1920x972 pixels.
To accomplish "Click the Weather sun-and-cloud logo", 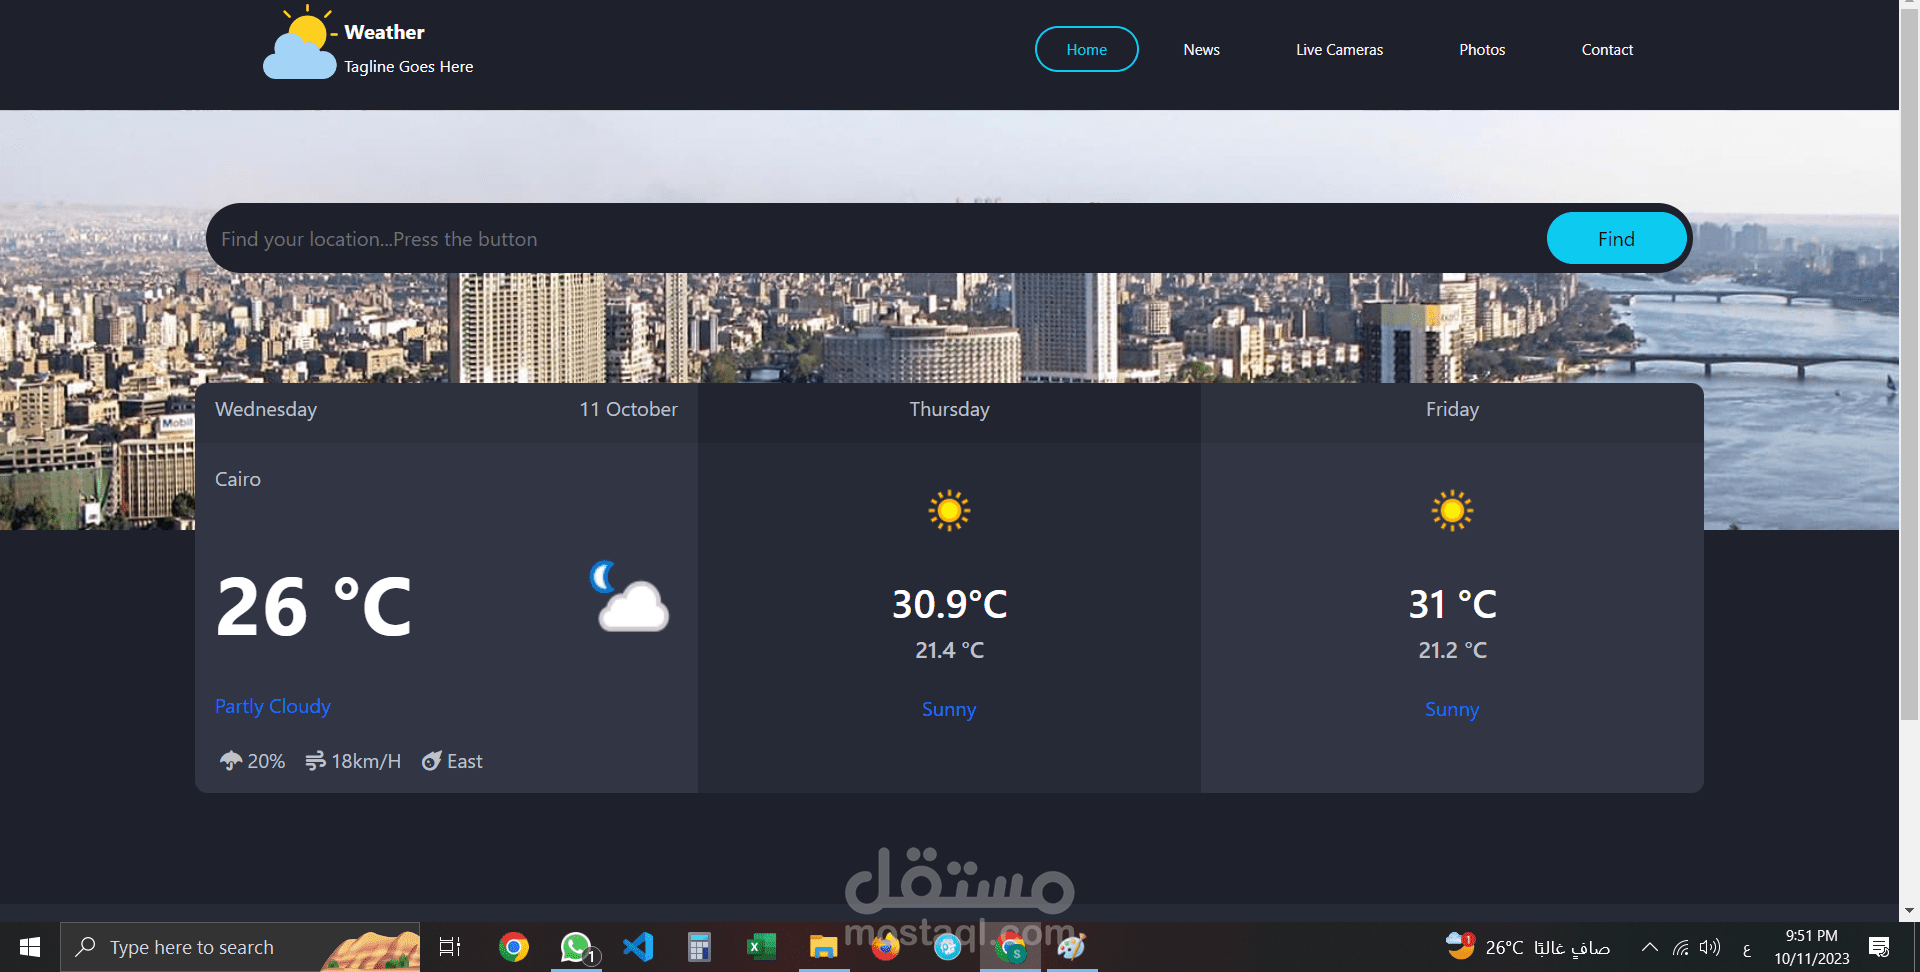I will [x=299, y=43].
